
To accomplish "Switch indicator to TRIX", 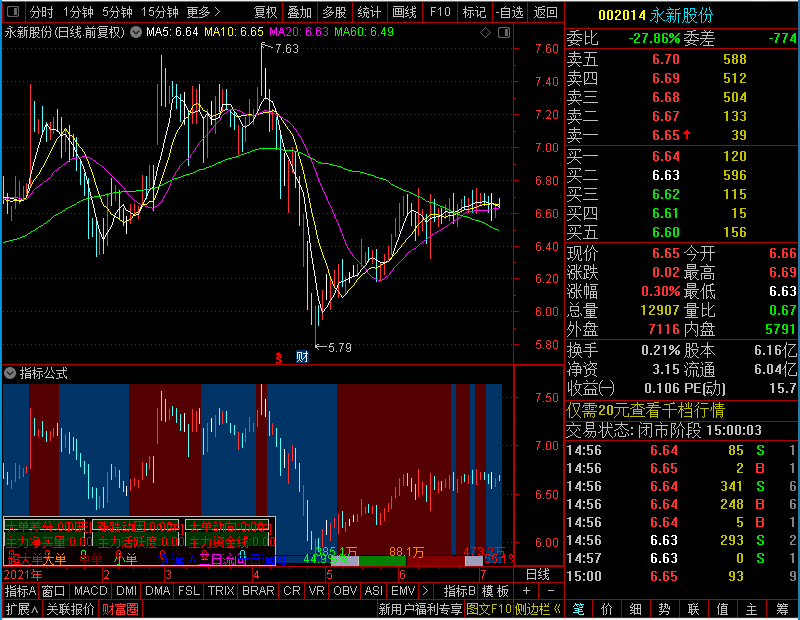I will pyautogui.click(x=221, y=591).
